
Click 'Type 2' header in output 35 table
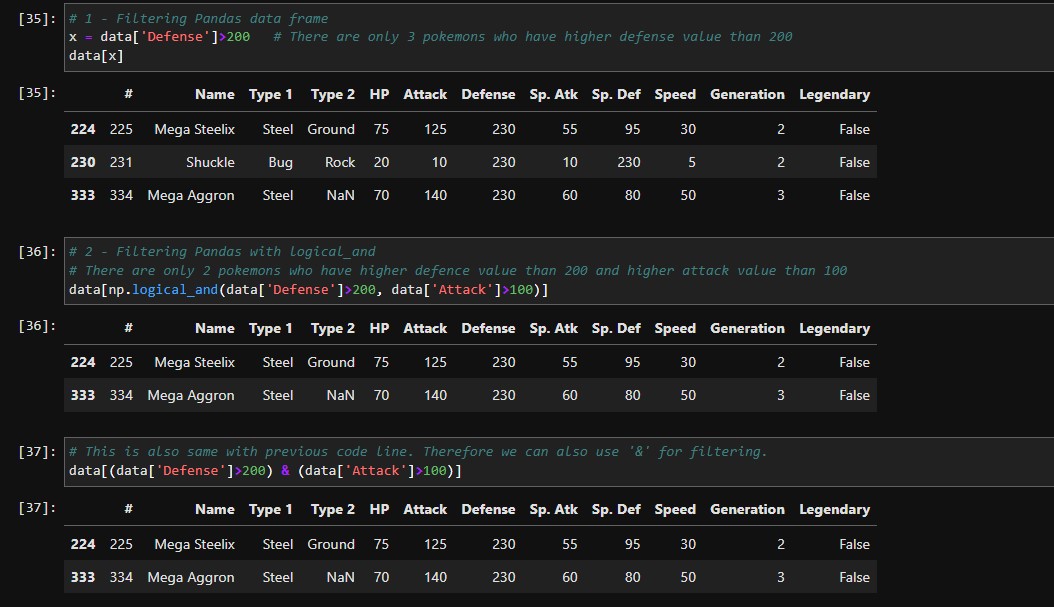click(333, 95)
